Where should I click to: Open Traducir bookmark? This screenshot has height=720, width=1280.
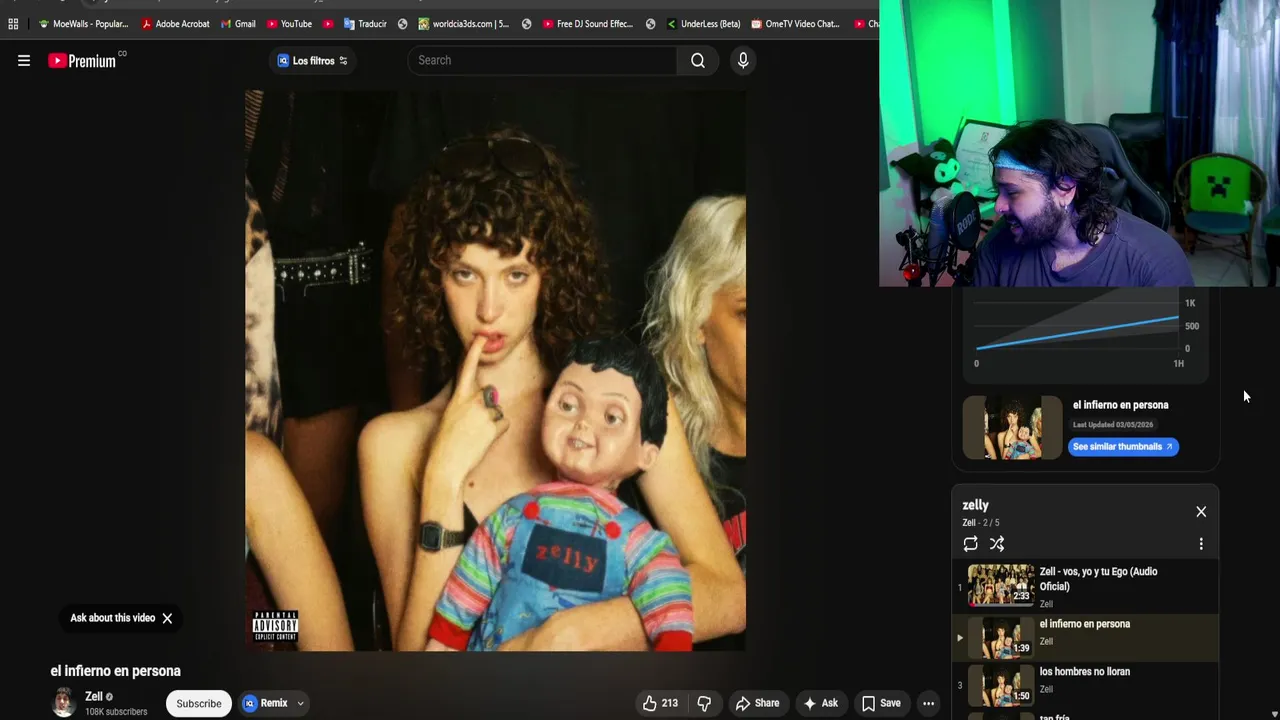[365, 24]
